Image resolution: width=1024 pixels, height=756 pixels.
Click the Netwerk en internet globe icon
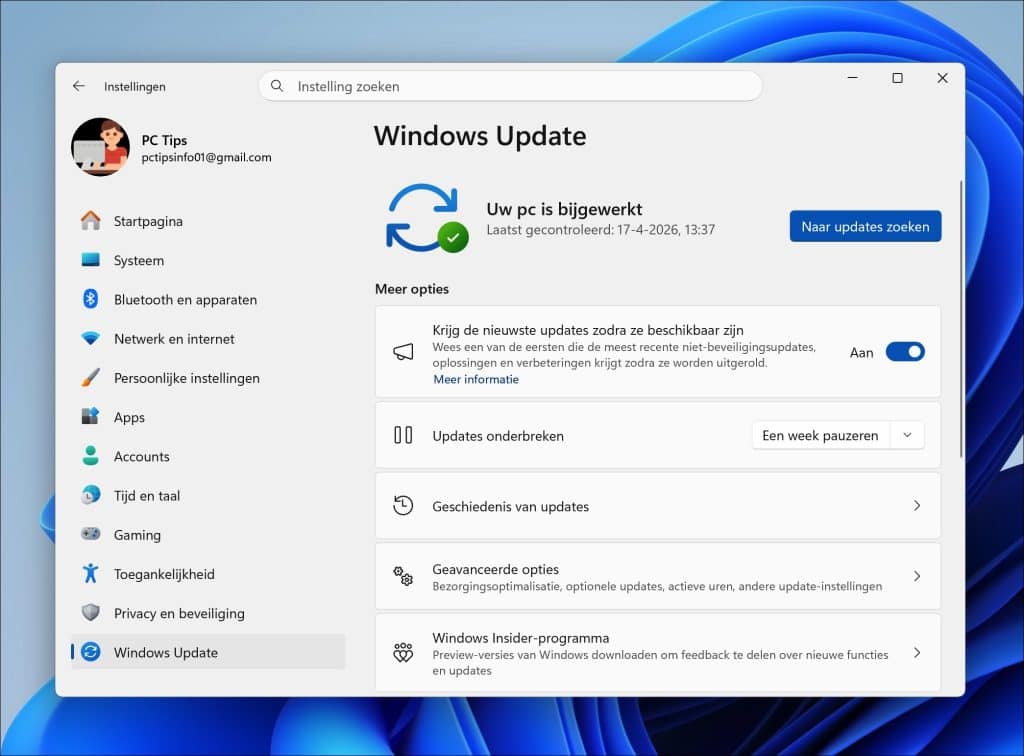90,338
